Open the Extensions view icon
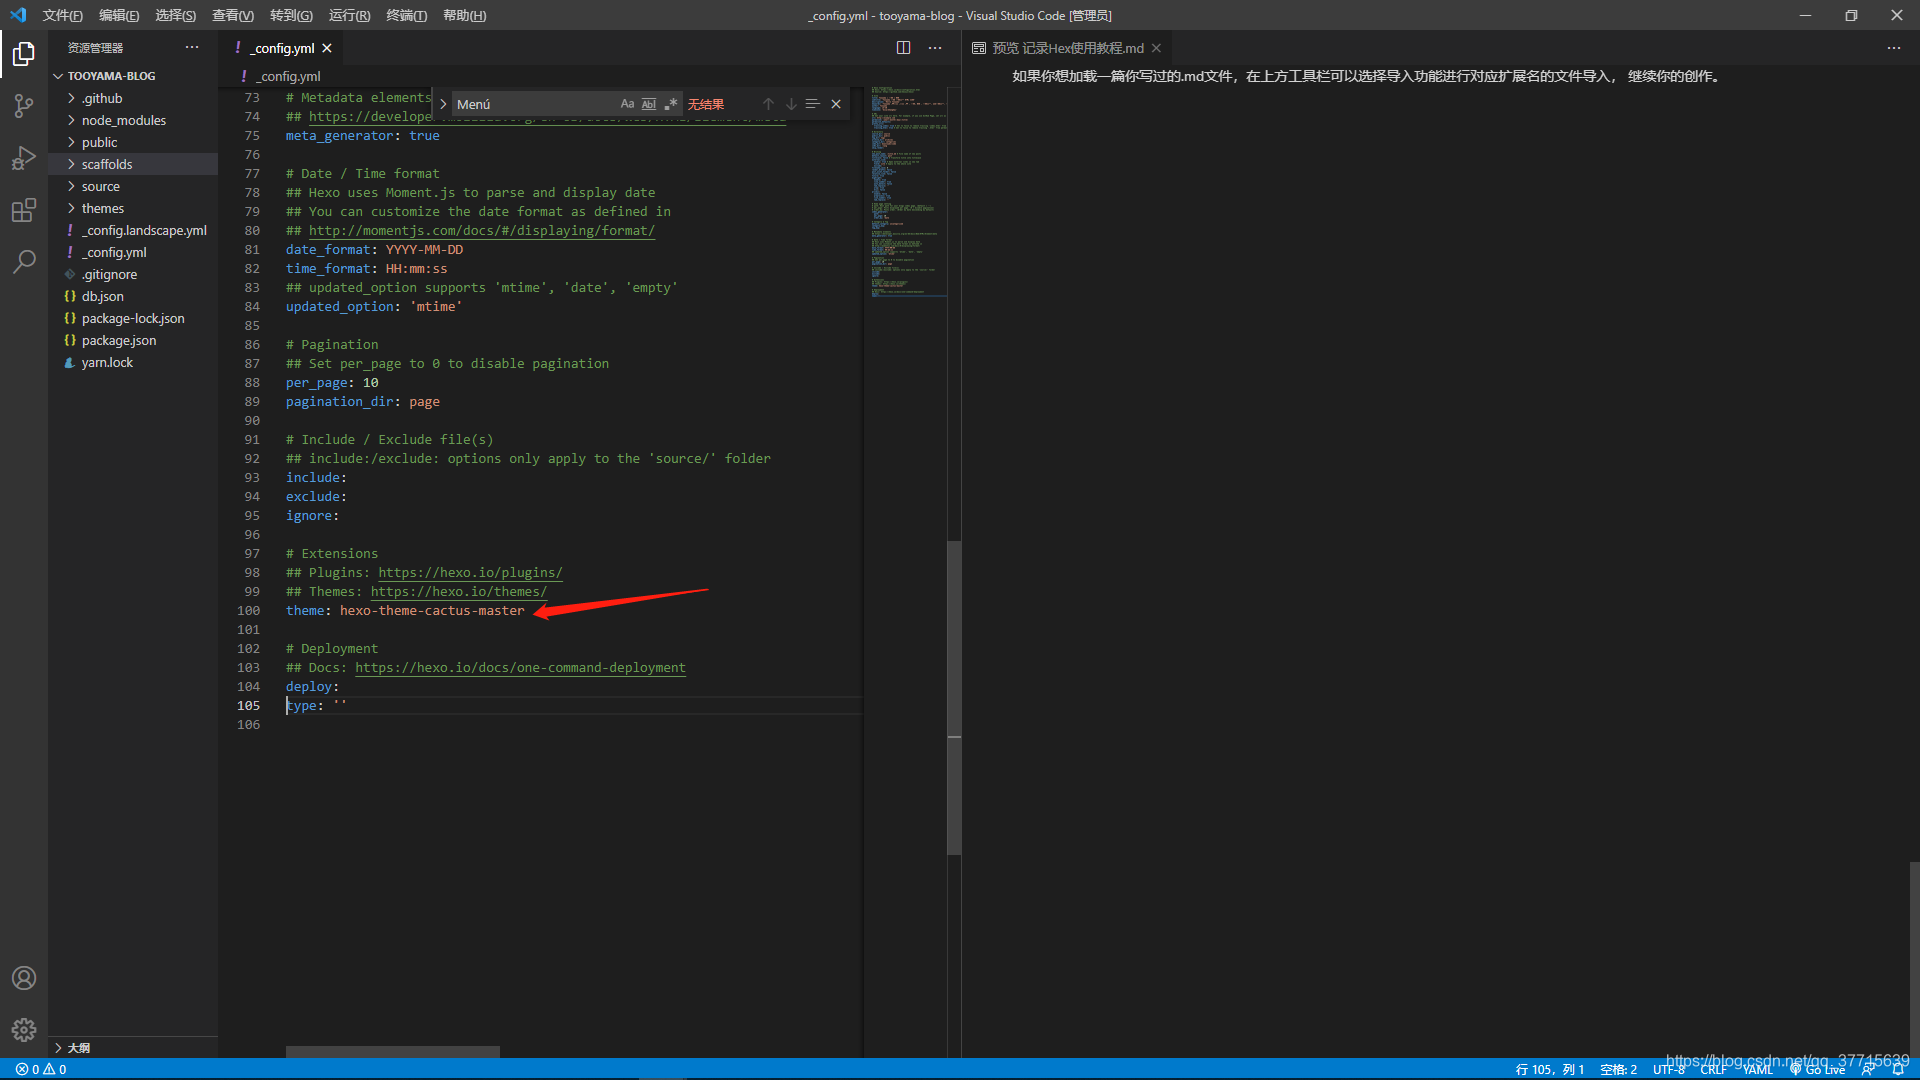This screenshot has height=1080, width=1920. click(24, 210)
